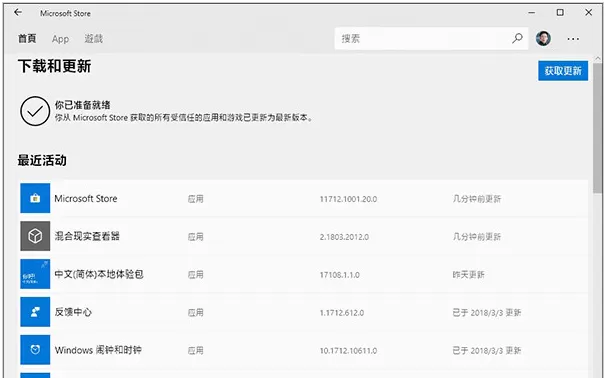The height and width of the screenshot is (378, 606).
Task: Click version 1.1712.612.0
Action: pyautogui.click(x=342, y=313)
